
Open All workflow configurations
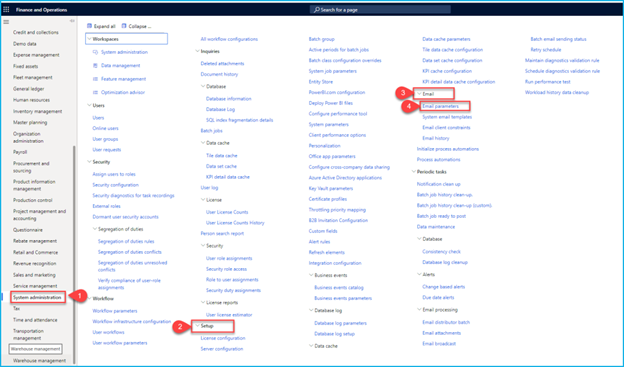click(x=229, y=39)
